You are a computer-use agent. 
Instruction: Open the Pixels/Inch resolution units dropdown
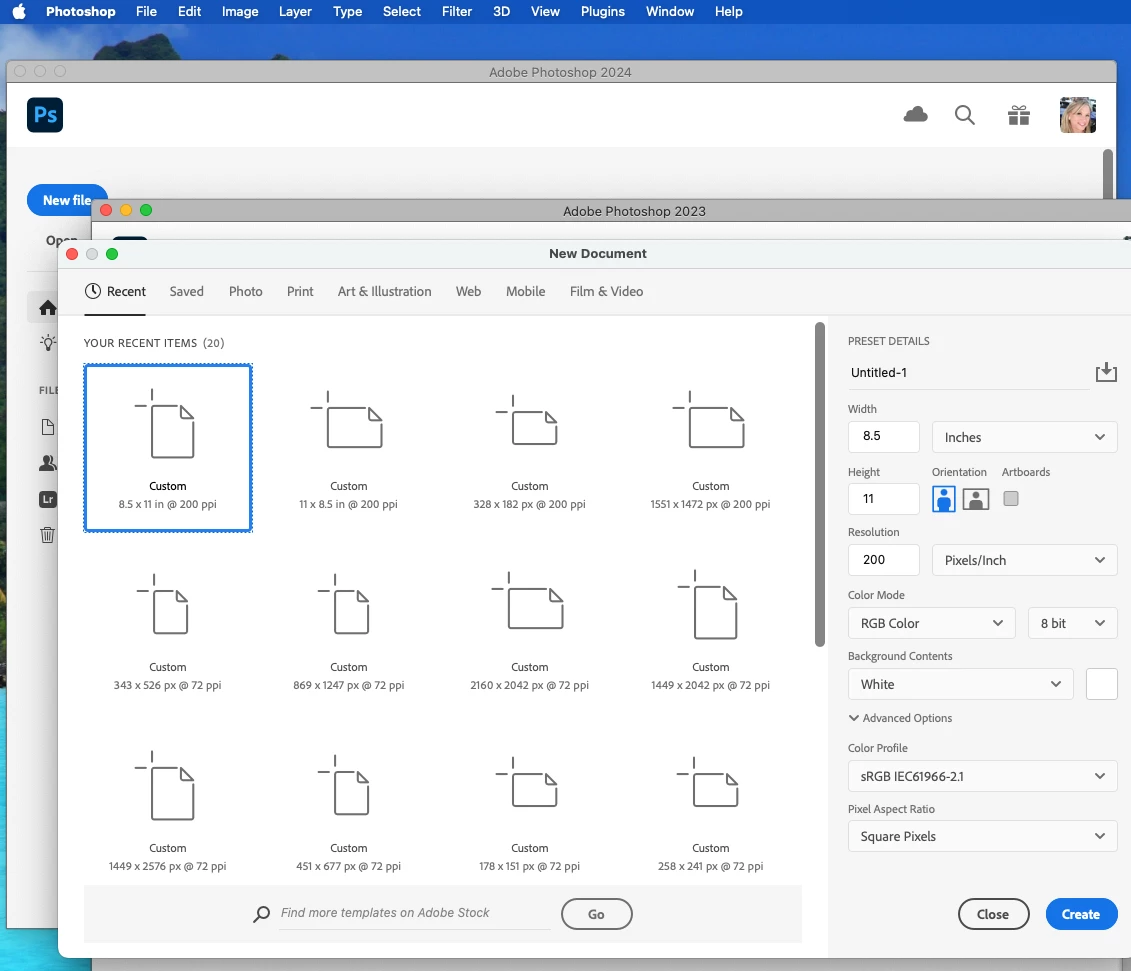pos(1024,561)
